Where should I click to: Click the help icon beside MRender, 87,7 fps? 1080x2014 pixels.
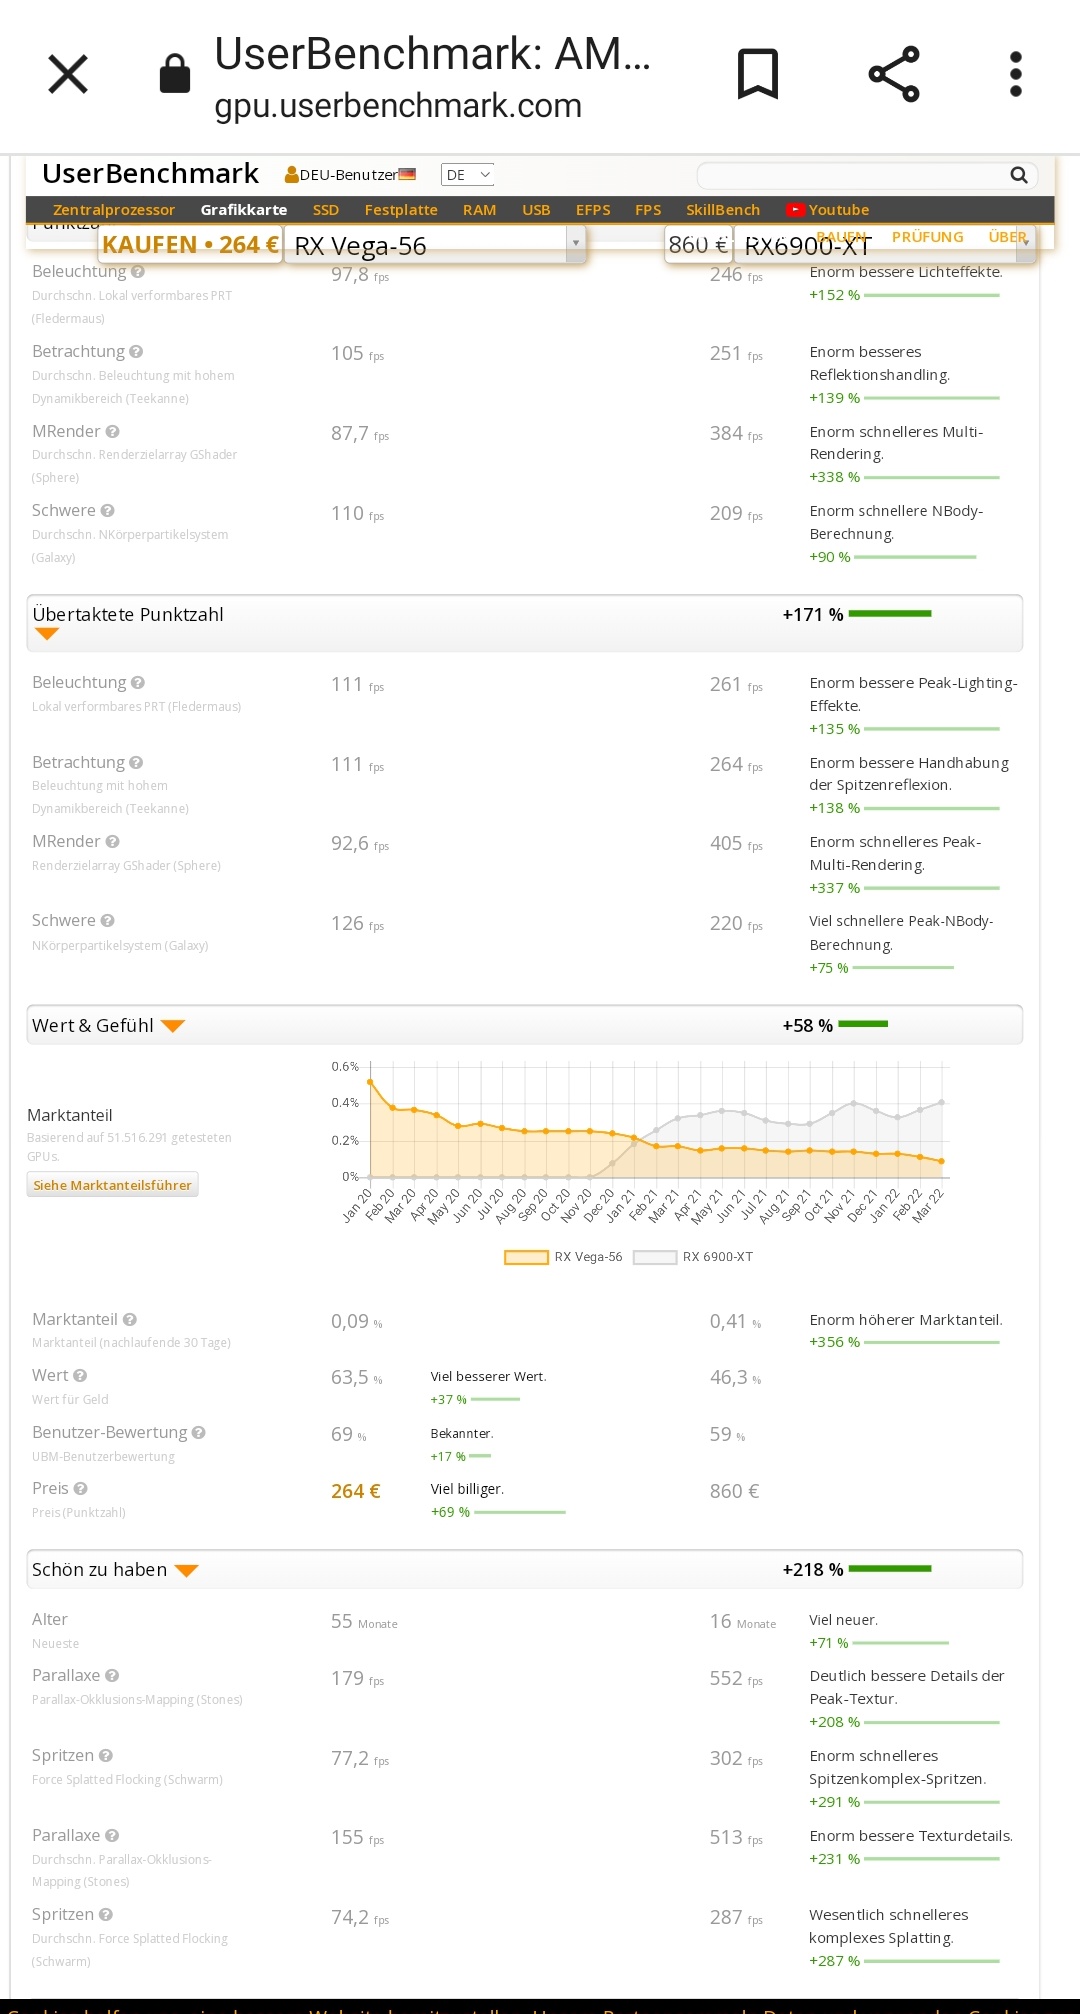pos(113,432)
